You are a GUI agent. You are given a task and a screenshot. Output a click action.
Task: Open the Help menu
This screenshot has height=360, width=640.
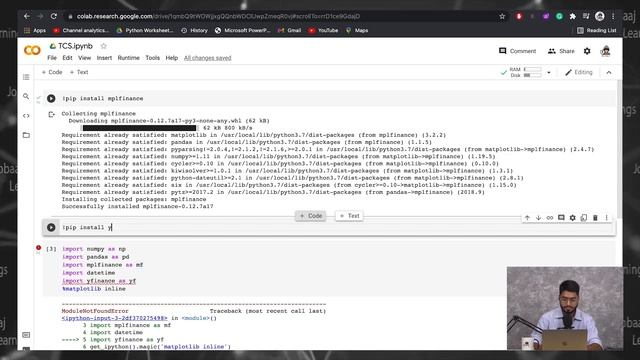point(171,58)
